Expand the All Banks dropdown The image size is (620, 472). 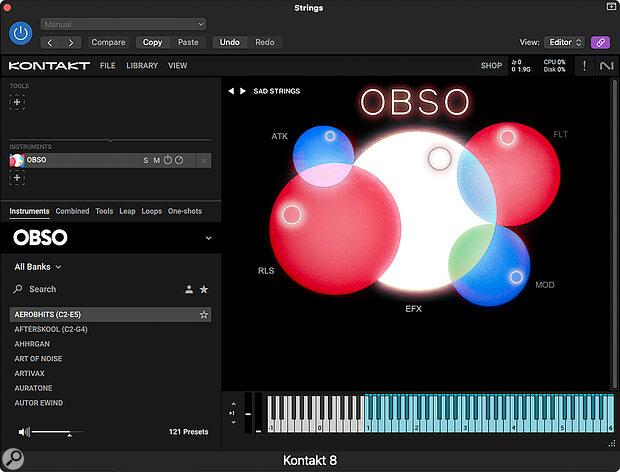38,267
